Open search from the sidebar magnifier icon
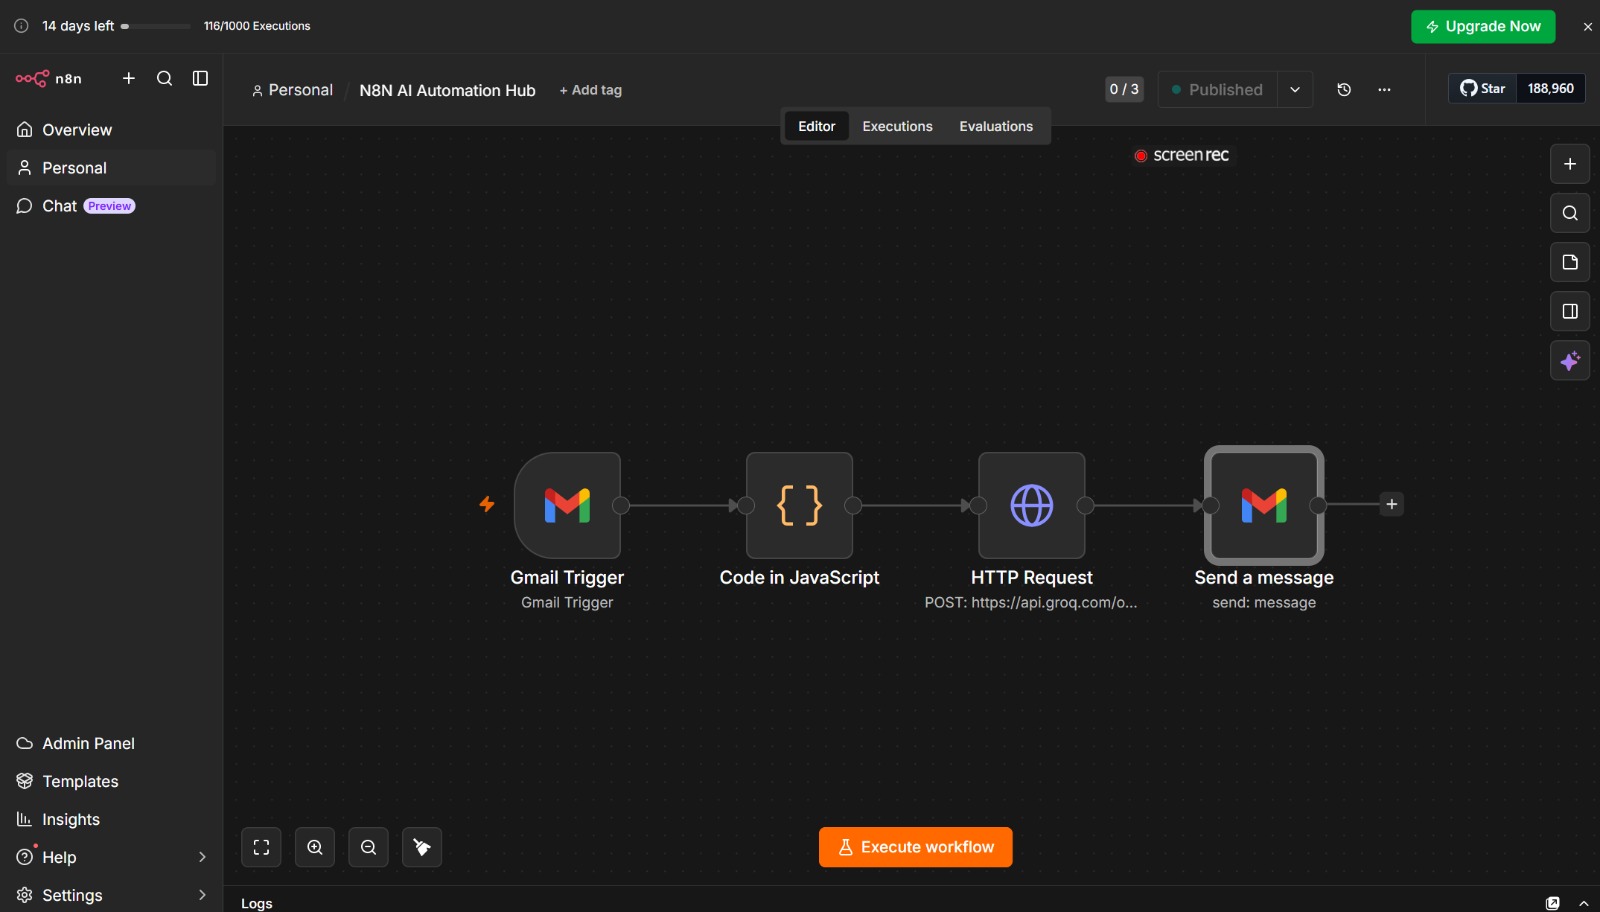 [x=165, y=78]
